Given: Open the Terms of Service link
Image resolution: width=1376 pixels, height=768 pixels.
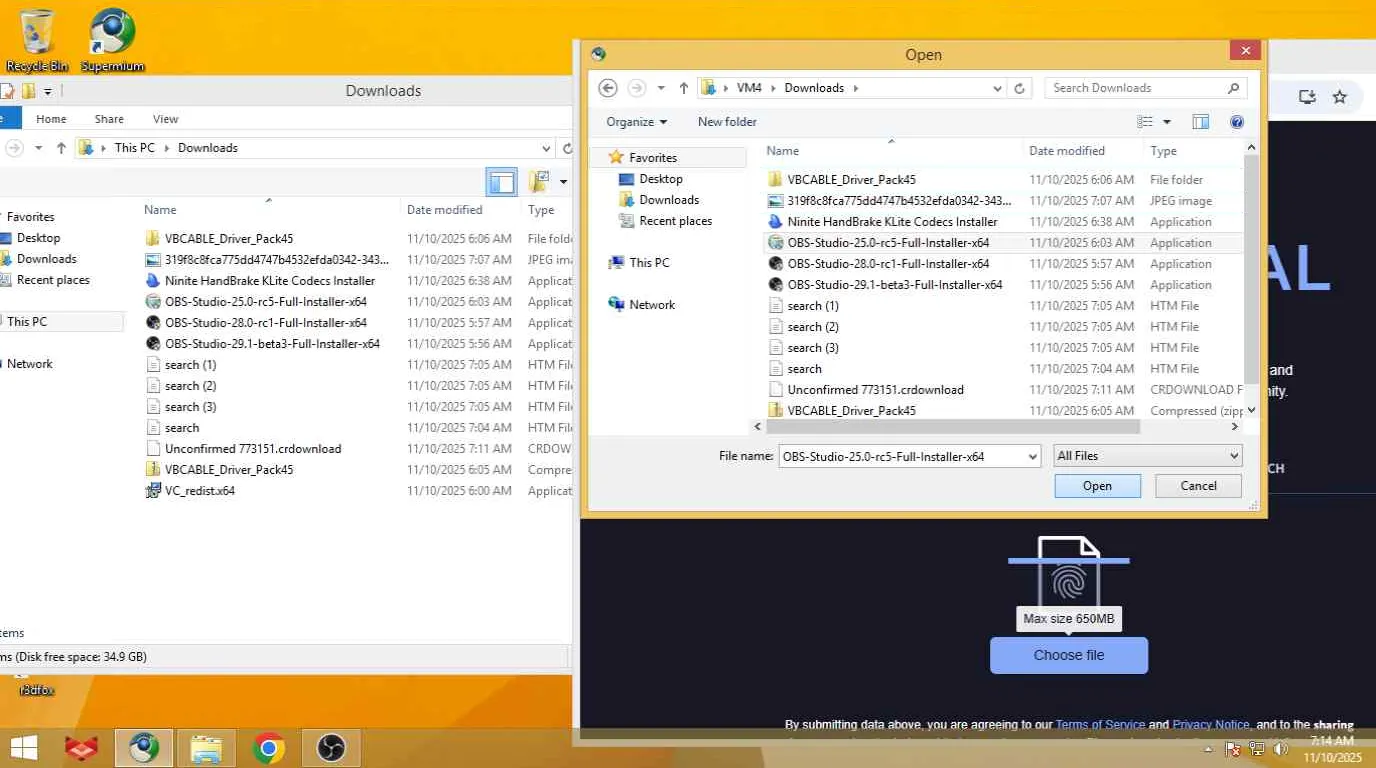Looking at the screenshot, I should tap(1100, 725).
